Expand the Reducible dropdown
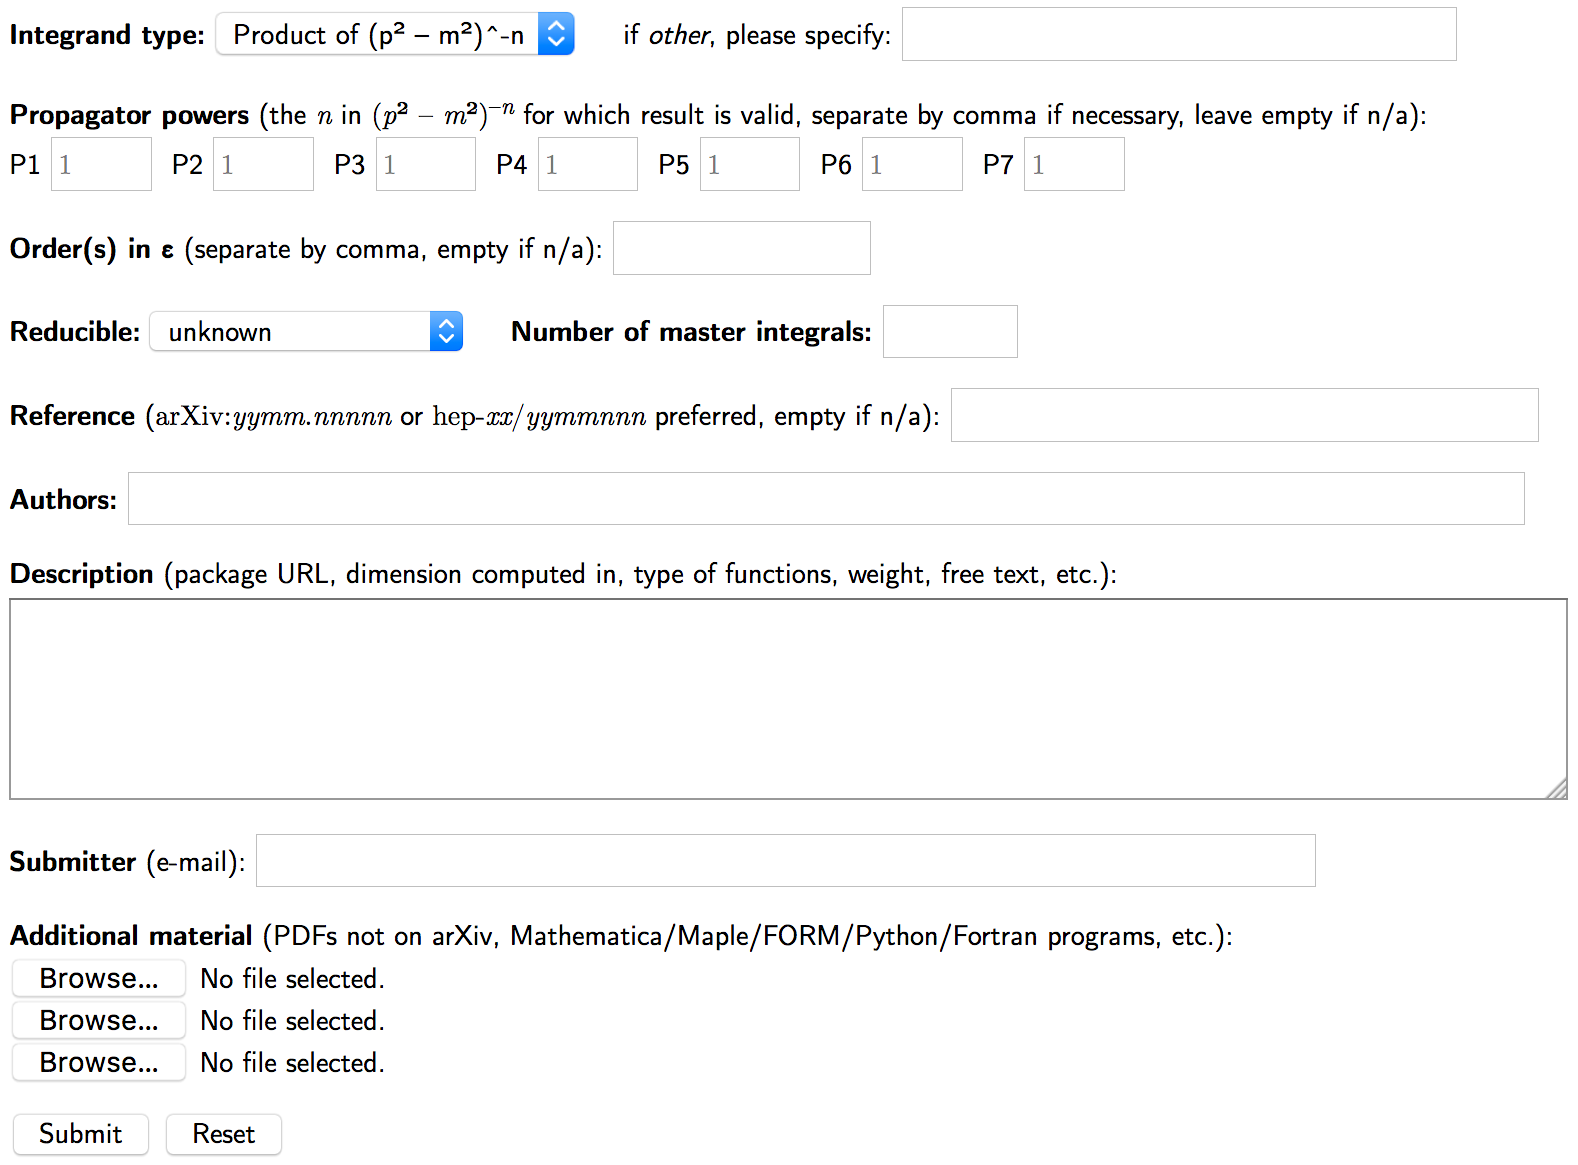This screenshot has width=1578, height=1165. tap(306, 332)
